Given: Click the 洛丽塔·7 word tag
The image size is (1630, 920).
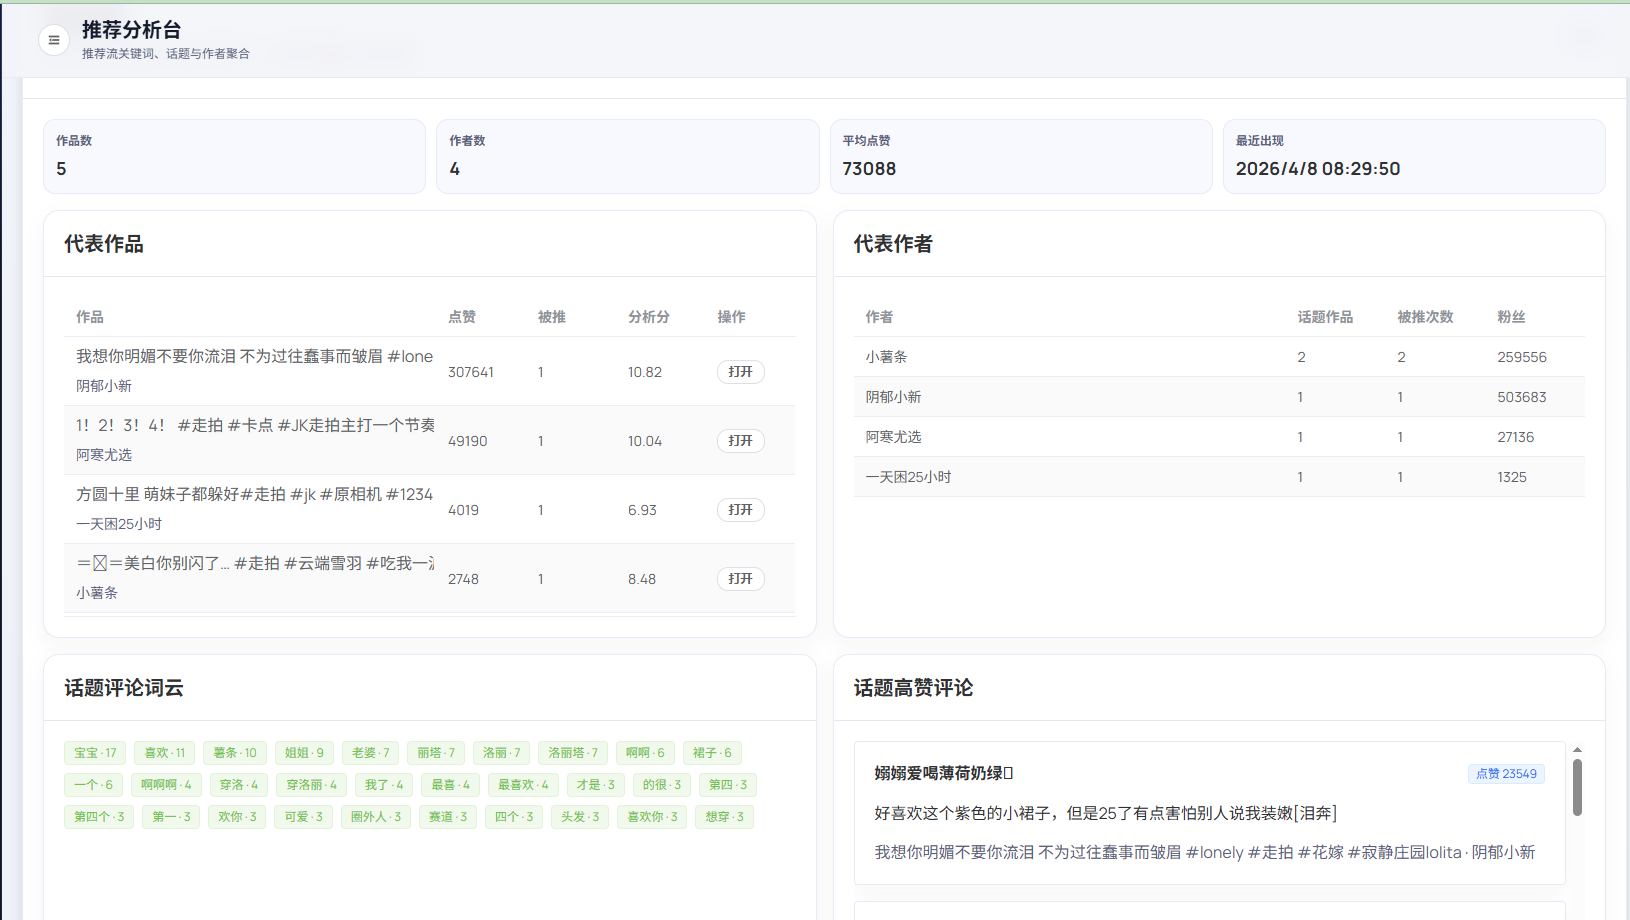Looking at the screenshot, I should coord(573,753).
